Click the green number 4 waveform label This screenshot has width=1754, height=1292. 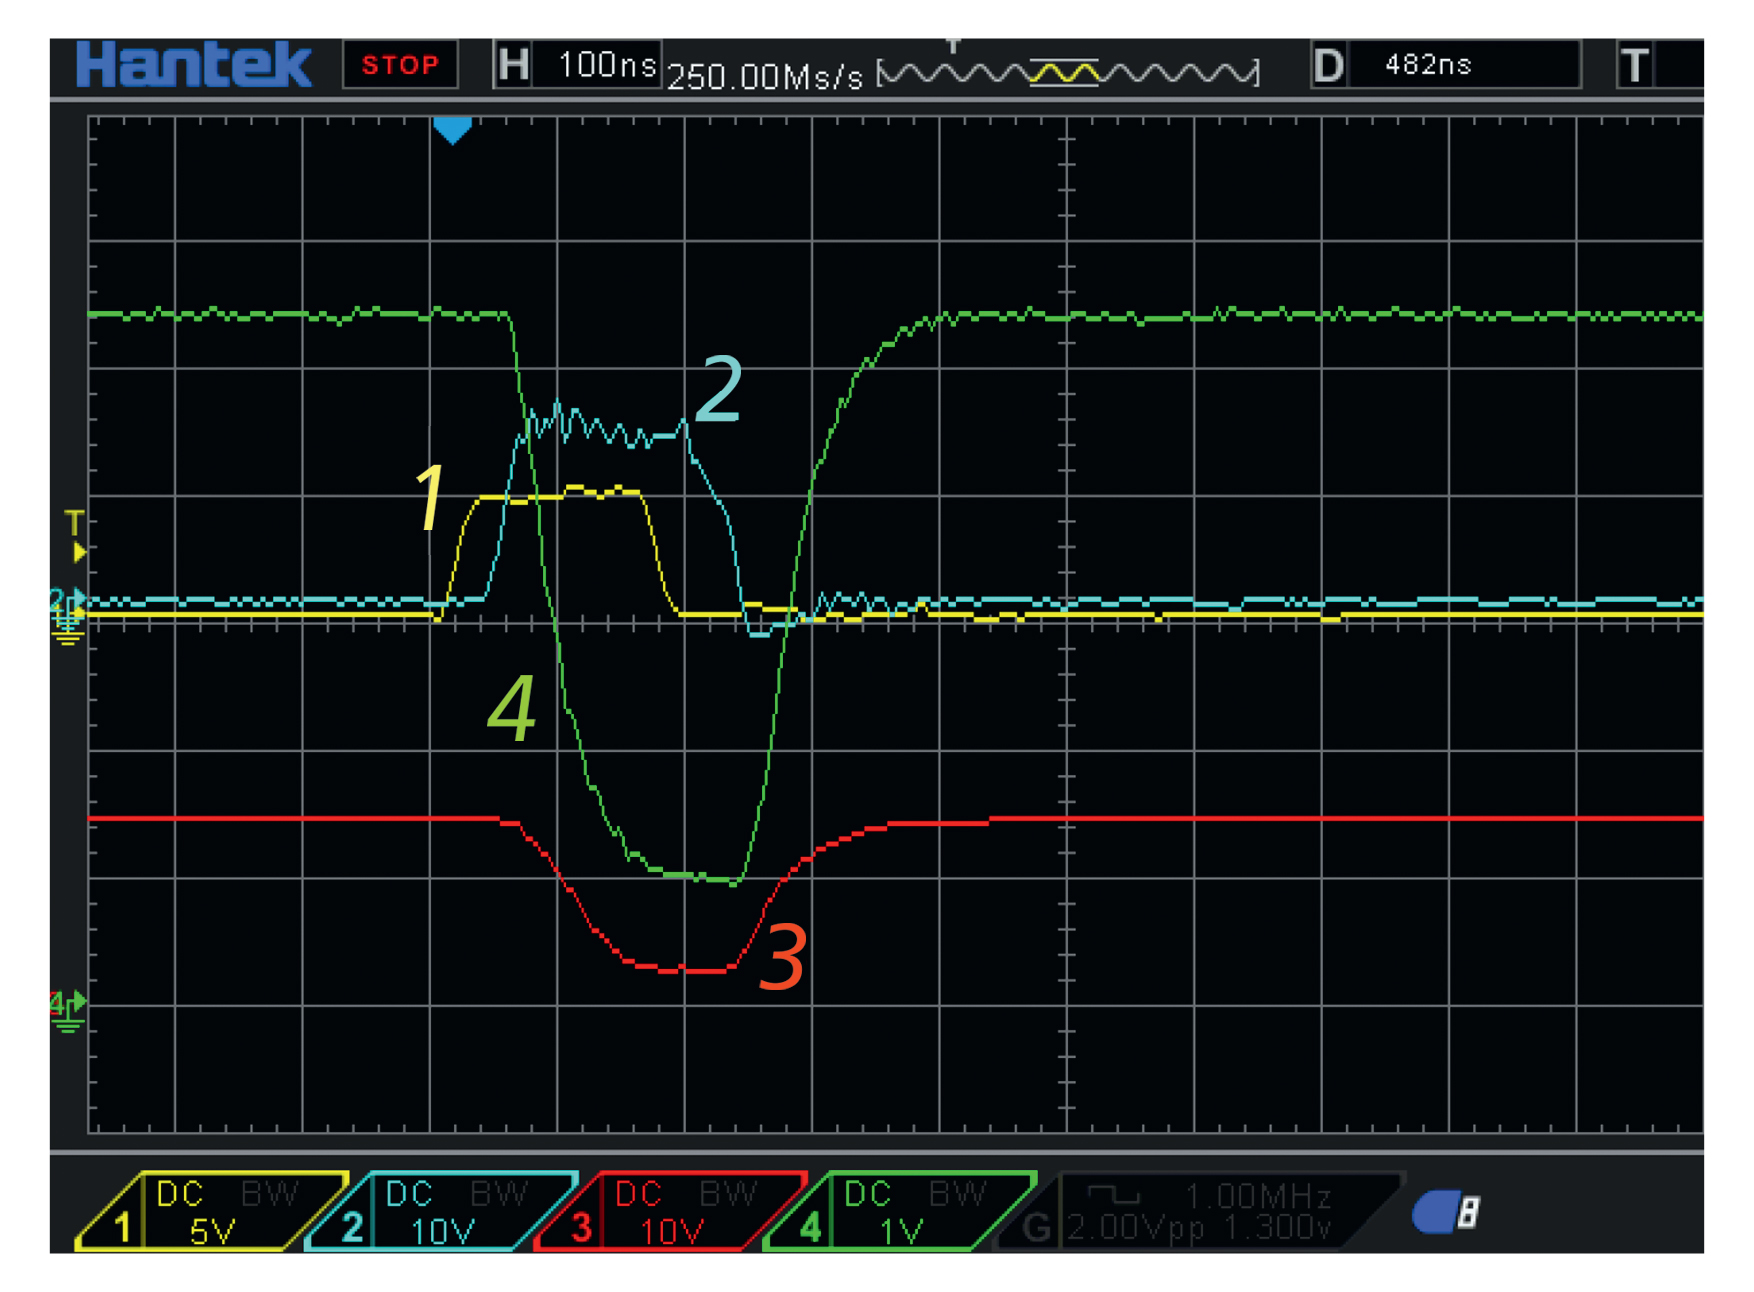click(x=512, y=708)
